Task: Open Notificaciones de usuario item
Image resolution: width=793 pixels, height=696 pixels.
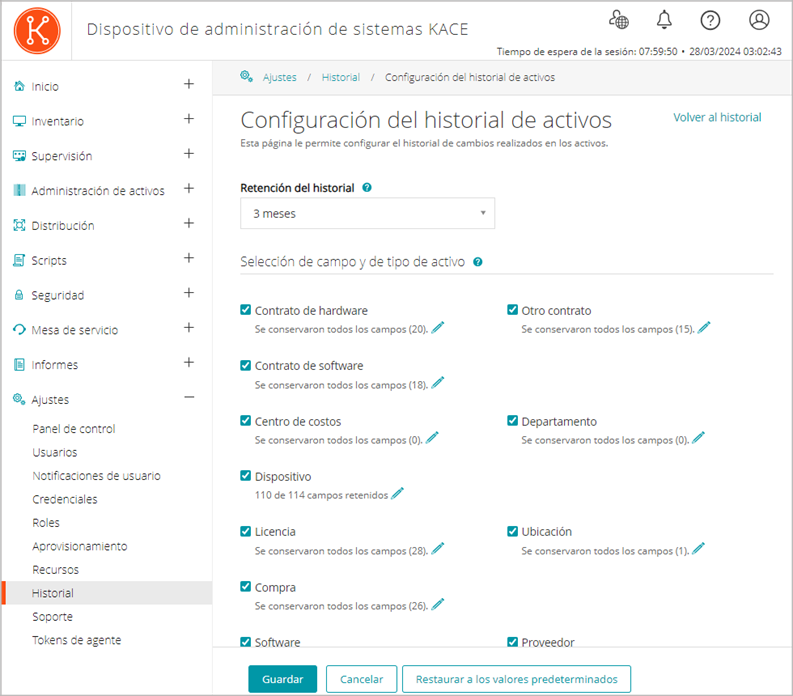Action: pos(97,476)
